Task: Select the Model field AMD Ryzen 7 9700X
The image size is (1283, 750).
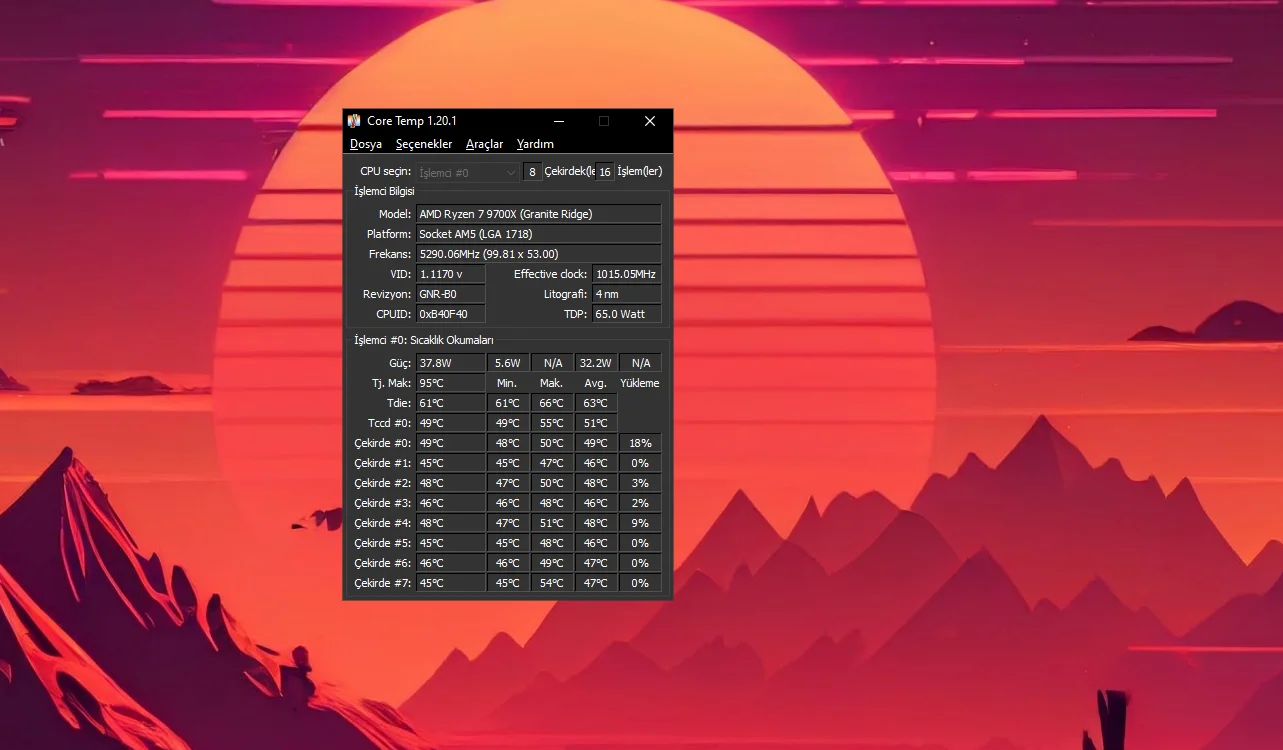Action: [x=539, y=214]
